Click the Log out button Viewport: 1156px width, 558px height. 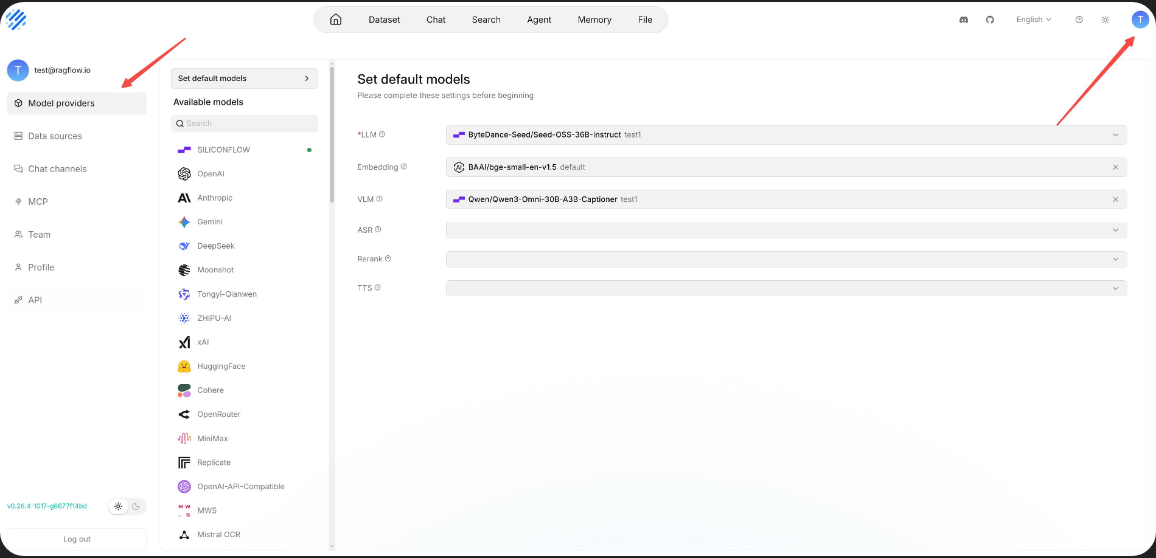click(x=77, y=539)
